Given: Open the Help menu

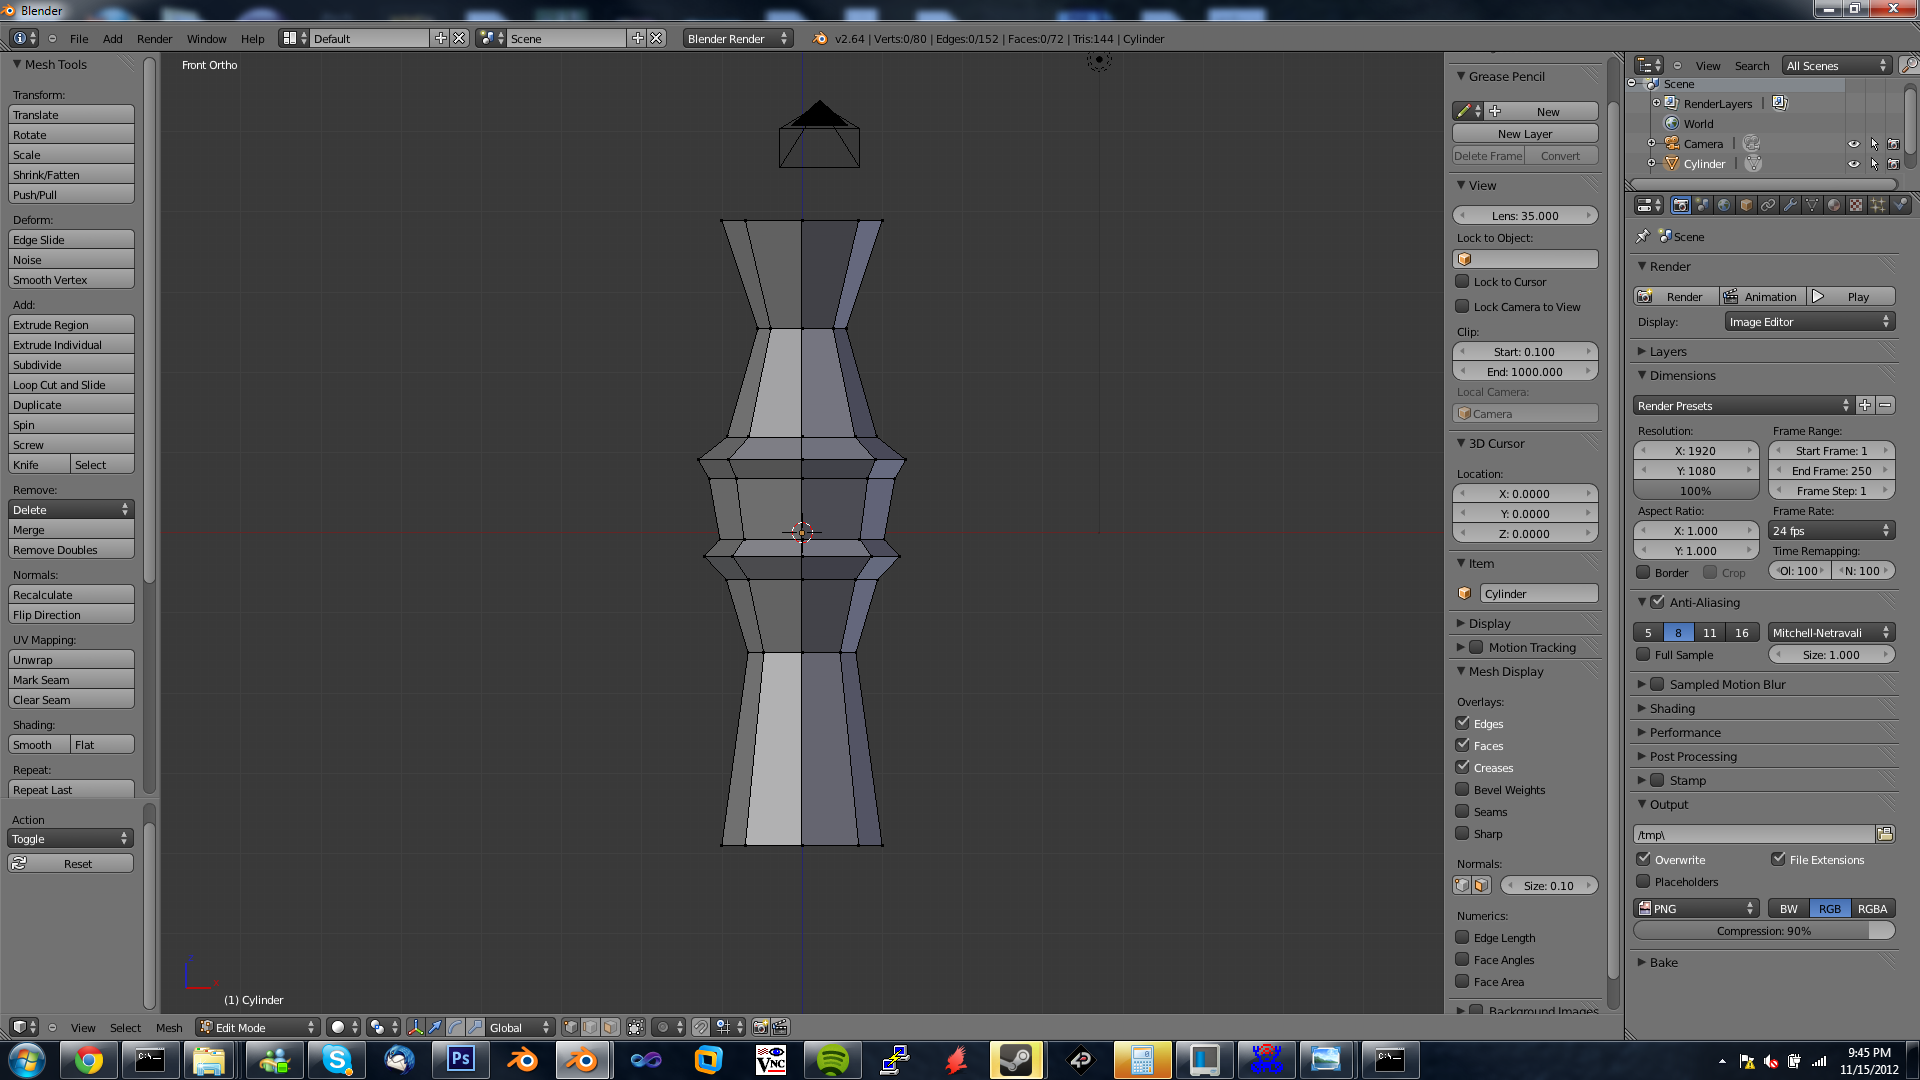Looking at the screenshot, I should [x=252, y=38].
